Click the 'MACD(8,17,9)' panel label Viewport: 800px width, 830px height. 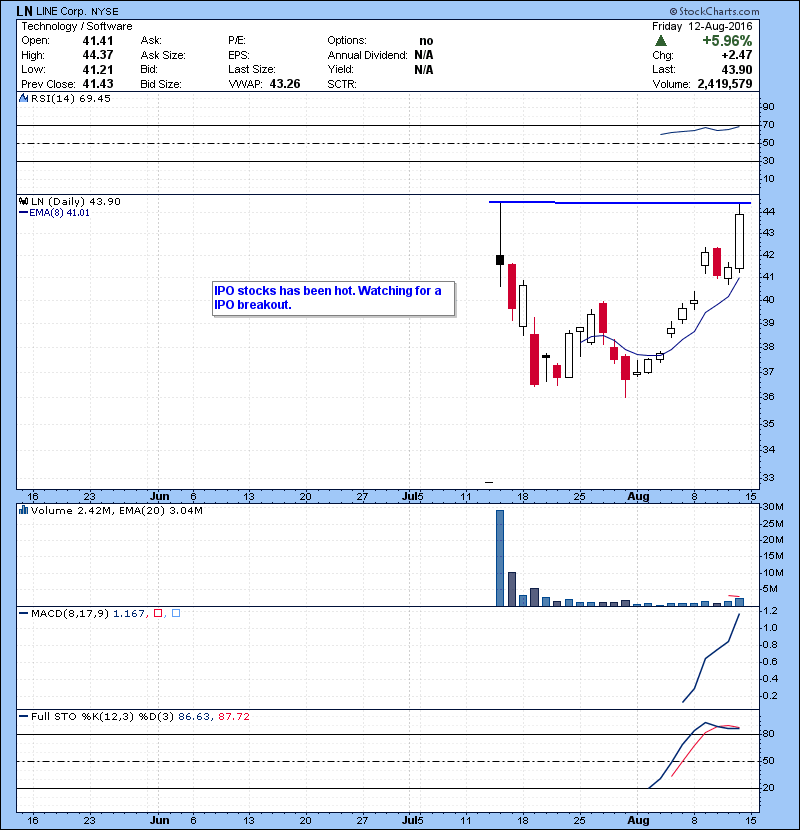pyautogui.click(x=70, y=613)
